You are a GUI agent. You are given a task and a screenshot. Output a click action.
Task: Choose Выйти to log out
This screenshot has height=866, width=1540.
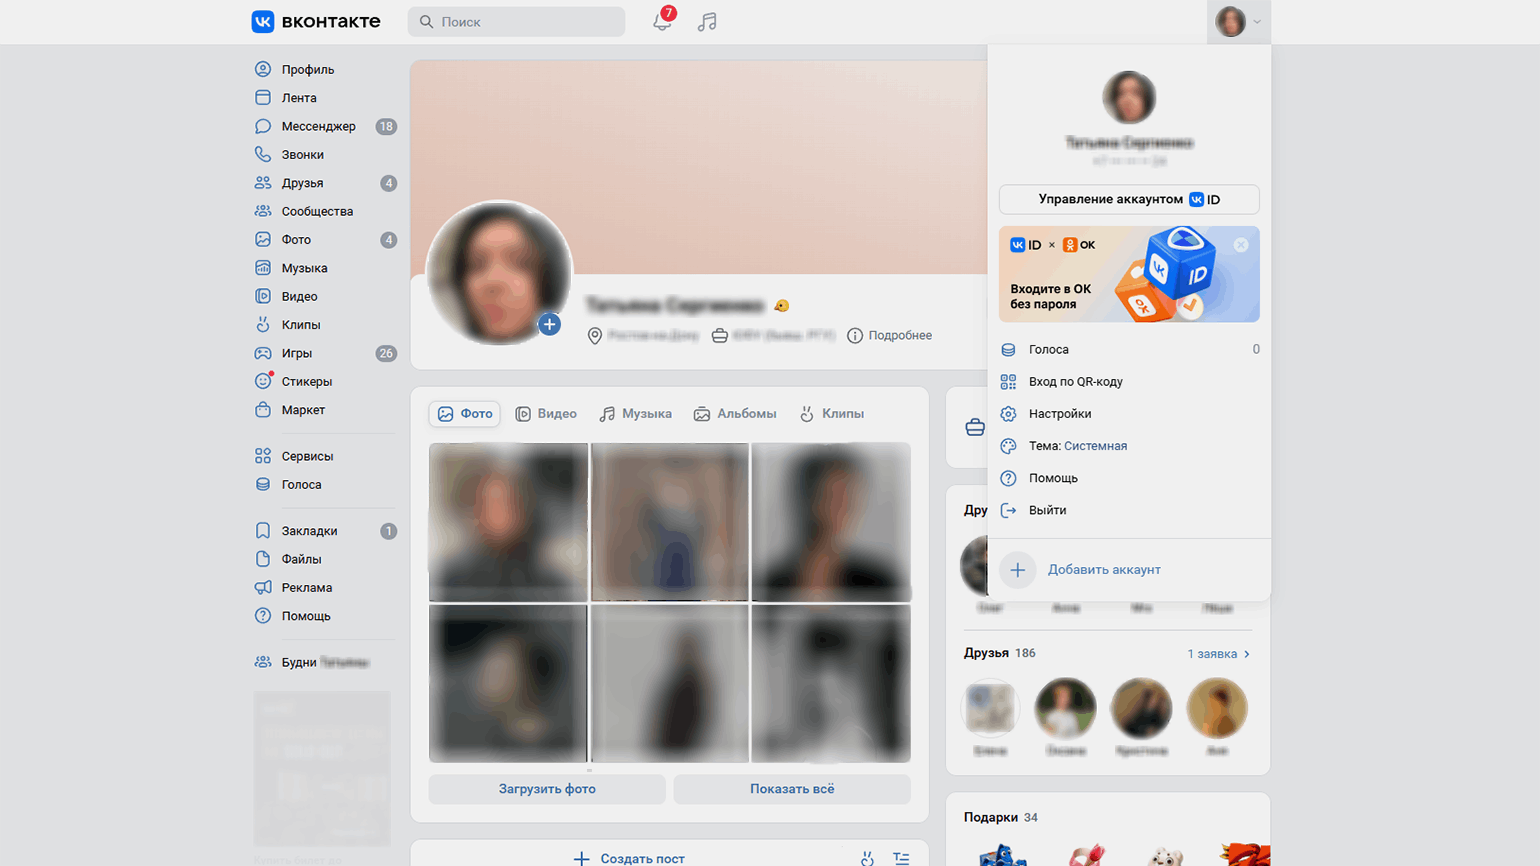coord(1047,510)
